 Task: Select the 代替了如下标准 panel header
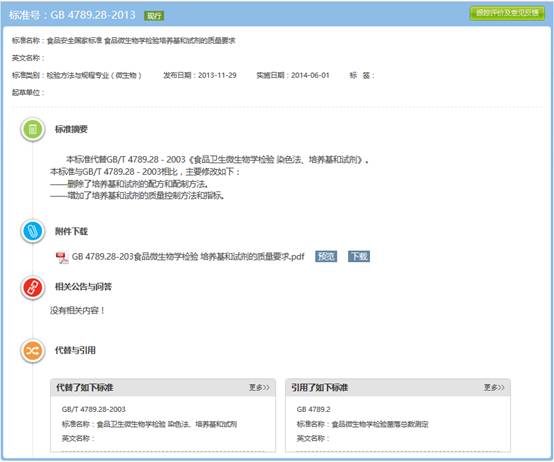pos(163,387)
